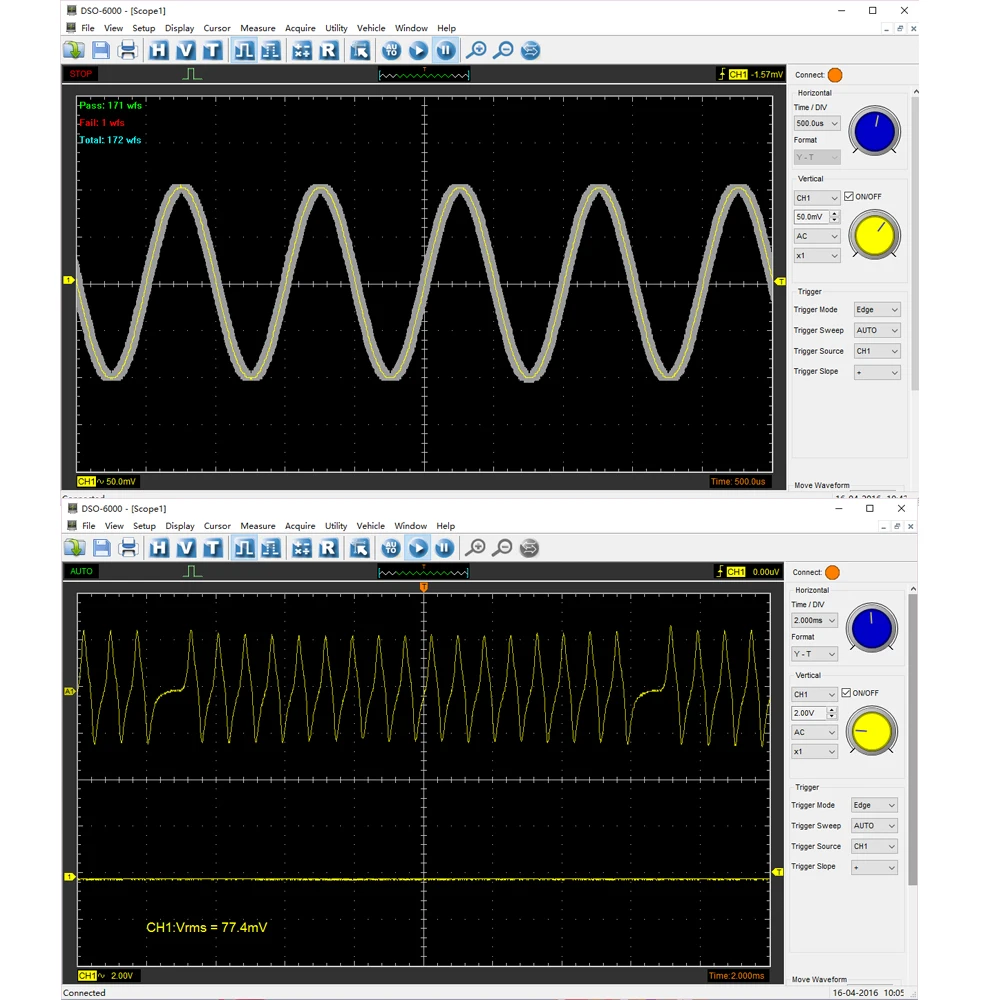
Task: Click the R reference icon in bottom window
Action: click(328, 548)
